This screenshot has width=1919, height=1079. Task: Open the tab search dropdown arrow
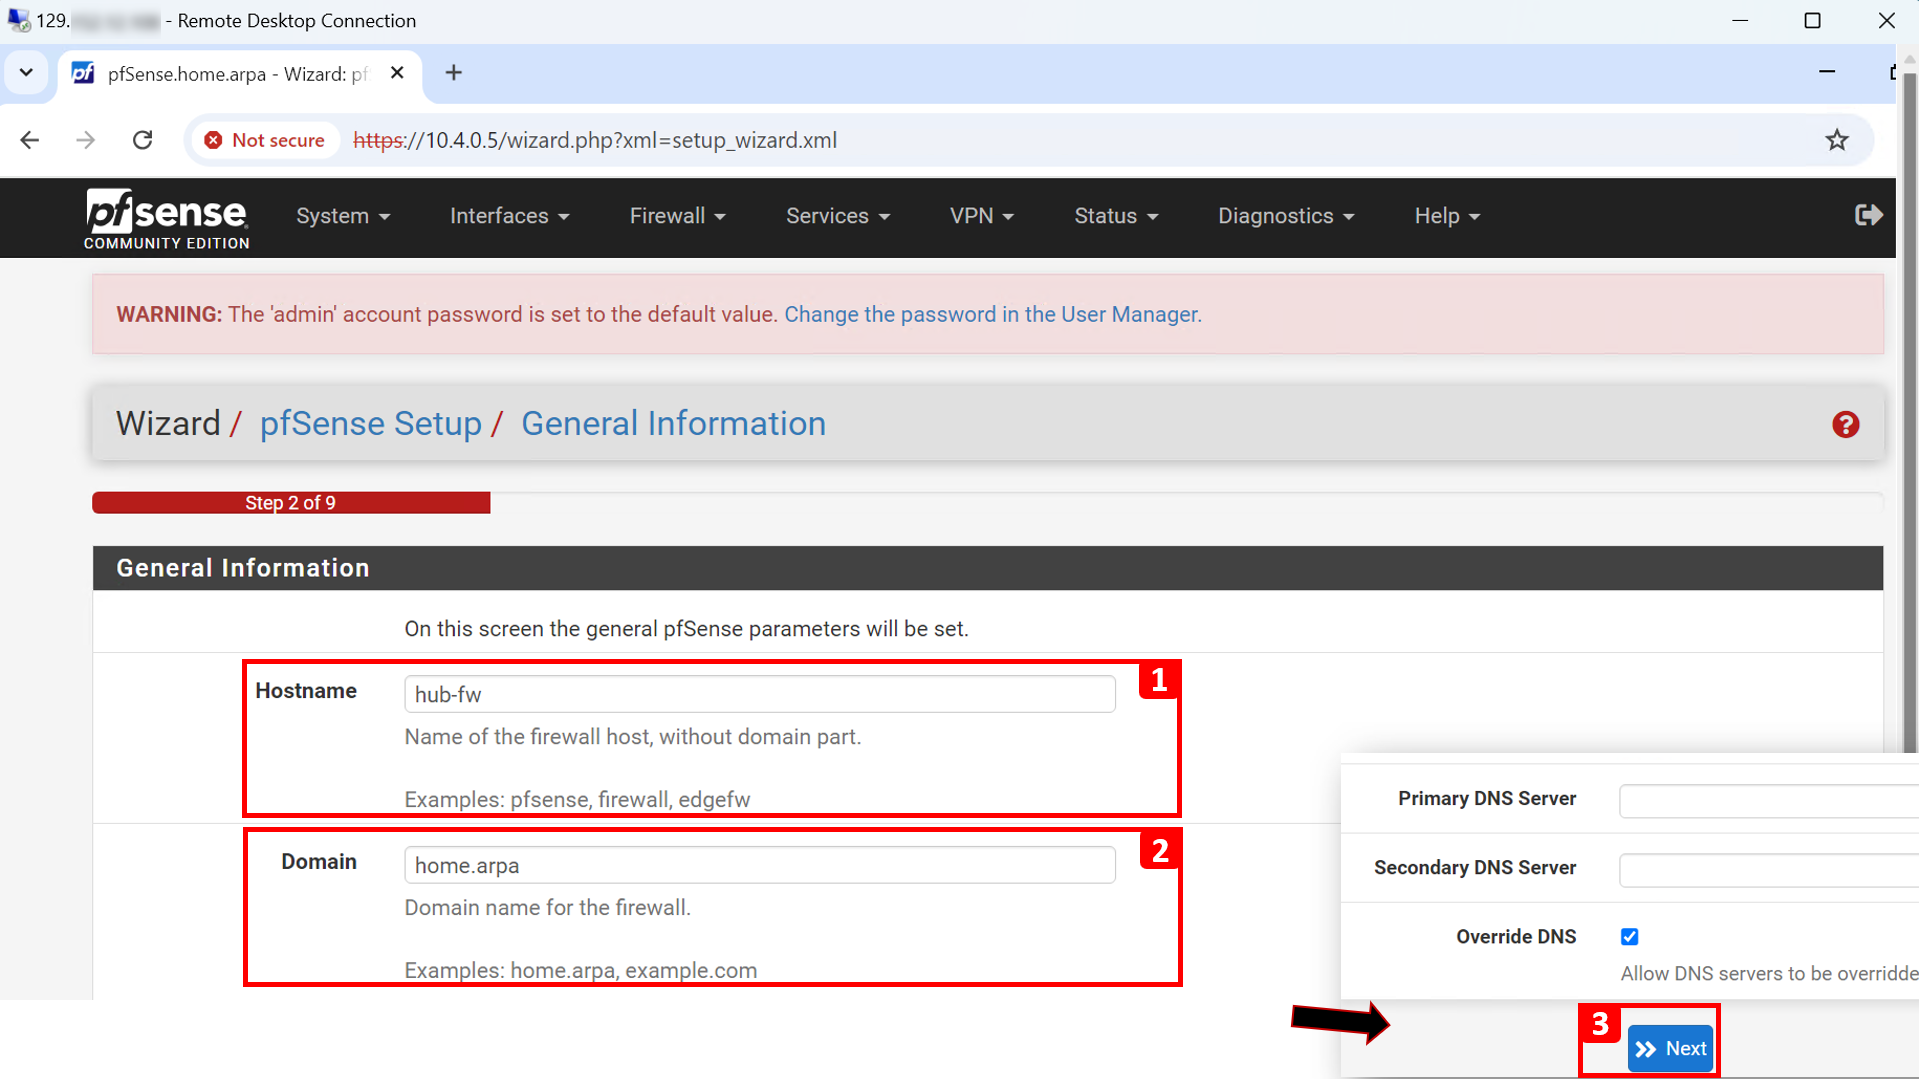tap(26, 73)
